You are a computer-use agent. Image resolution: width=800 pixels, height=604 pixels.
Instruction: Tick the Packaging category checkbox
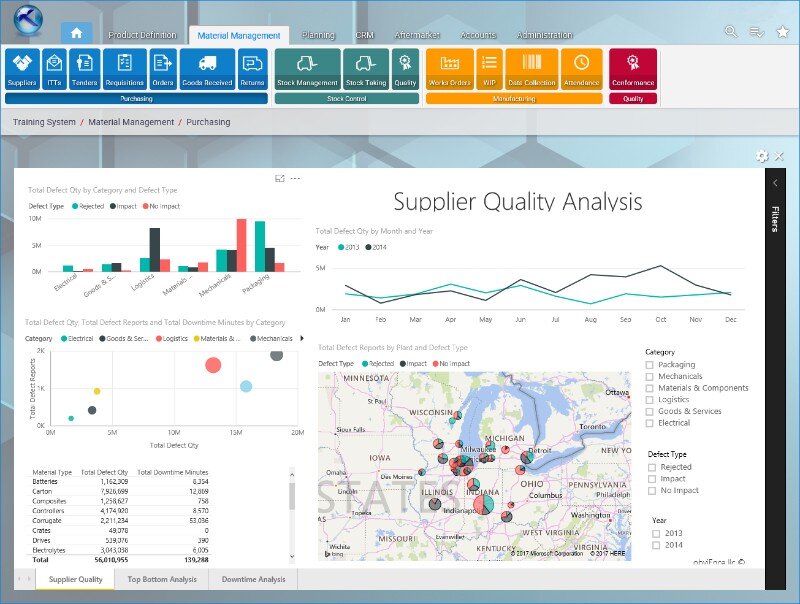[x=650, y=365]
